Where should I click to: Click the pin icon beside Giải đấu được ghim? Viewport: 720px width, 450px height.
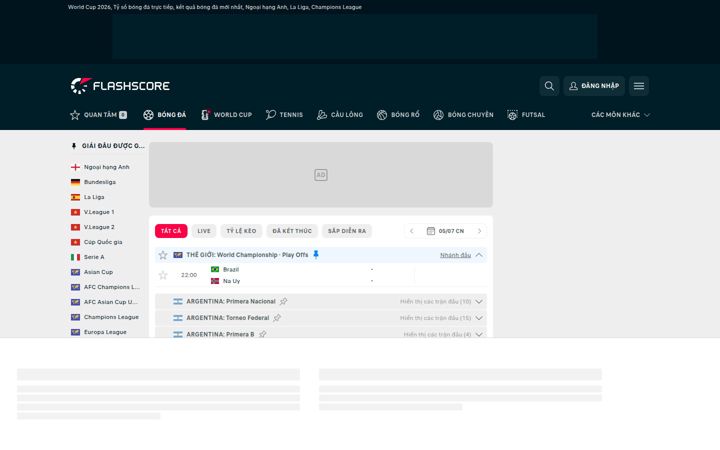[74, 146]
